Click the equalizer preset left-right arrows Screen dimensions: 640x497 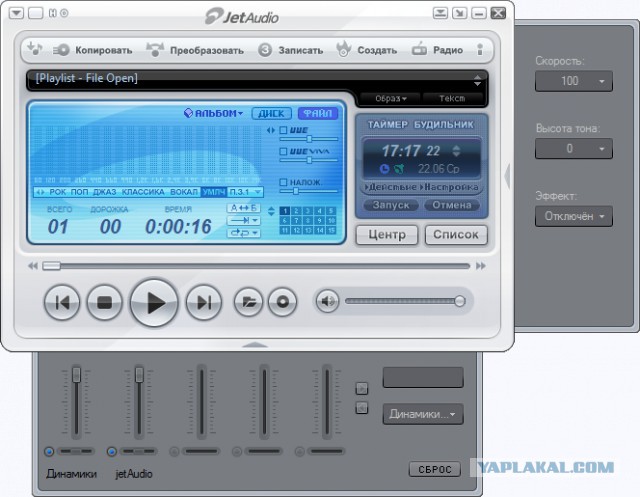point(40,192)
